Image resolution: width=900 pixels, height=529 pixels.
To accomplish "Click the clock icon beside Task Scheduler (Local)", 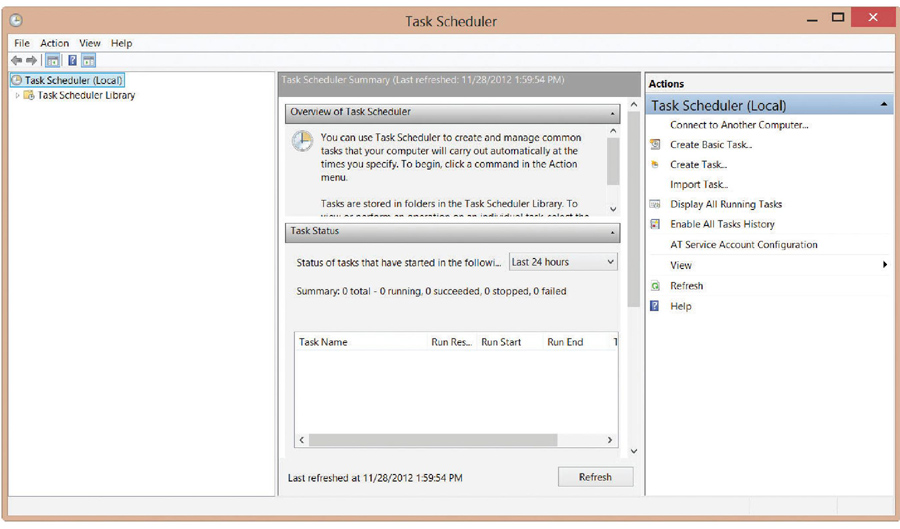I will [x=17, y=80].
